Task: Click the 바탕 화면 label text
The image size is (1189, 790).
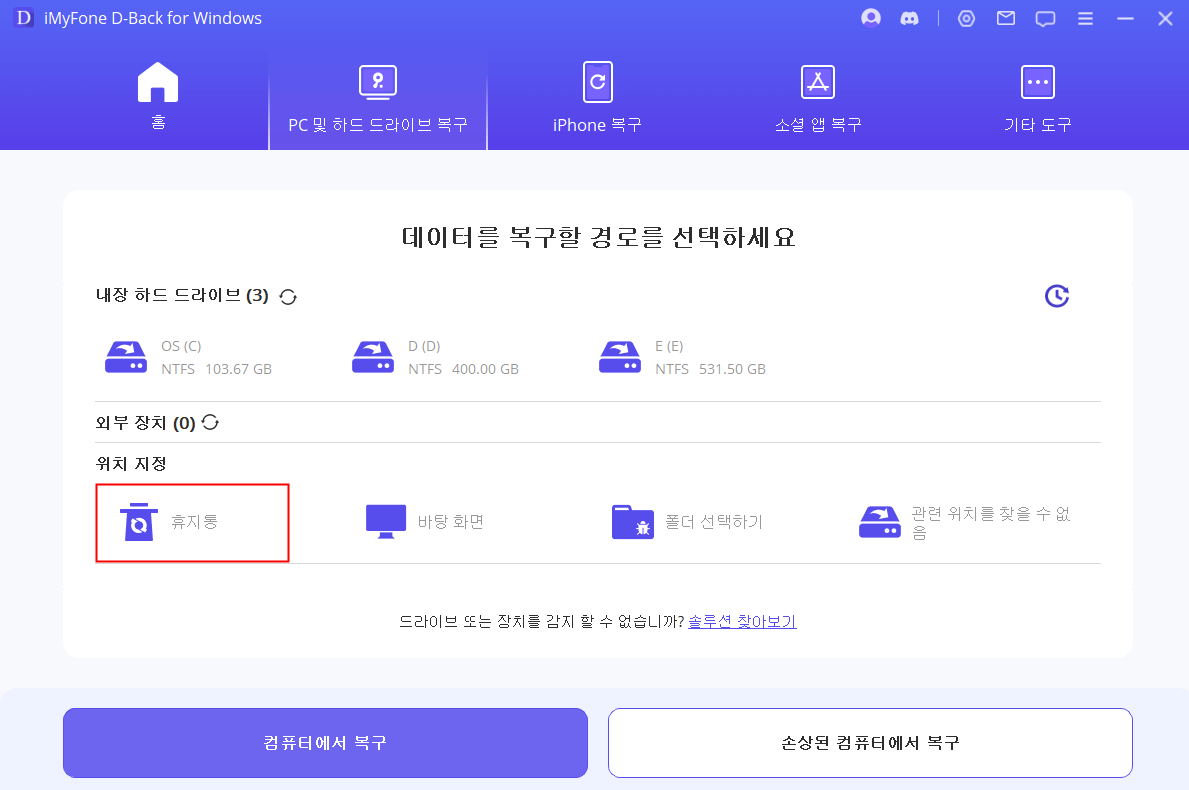Action: [x=450, y=522]
